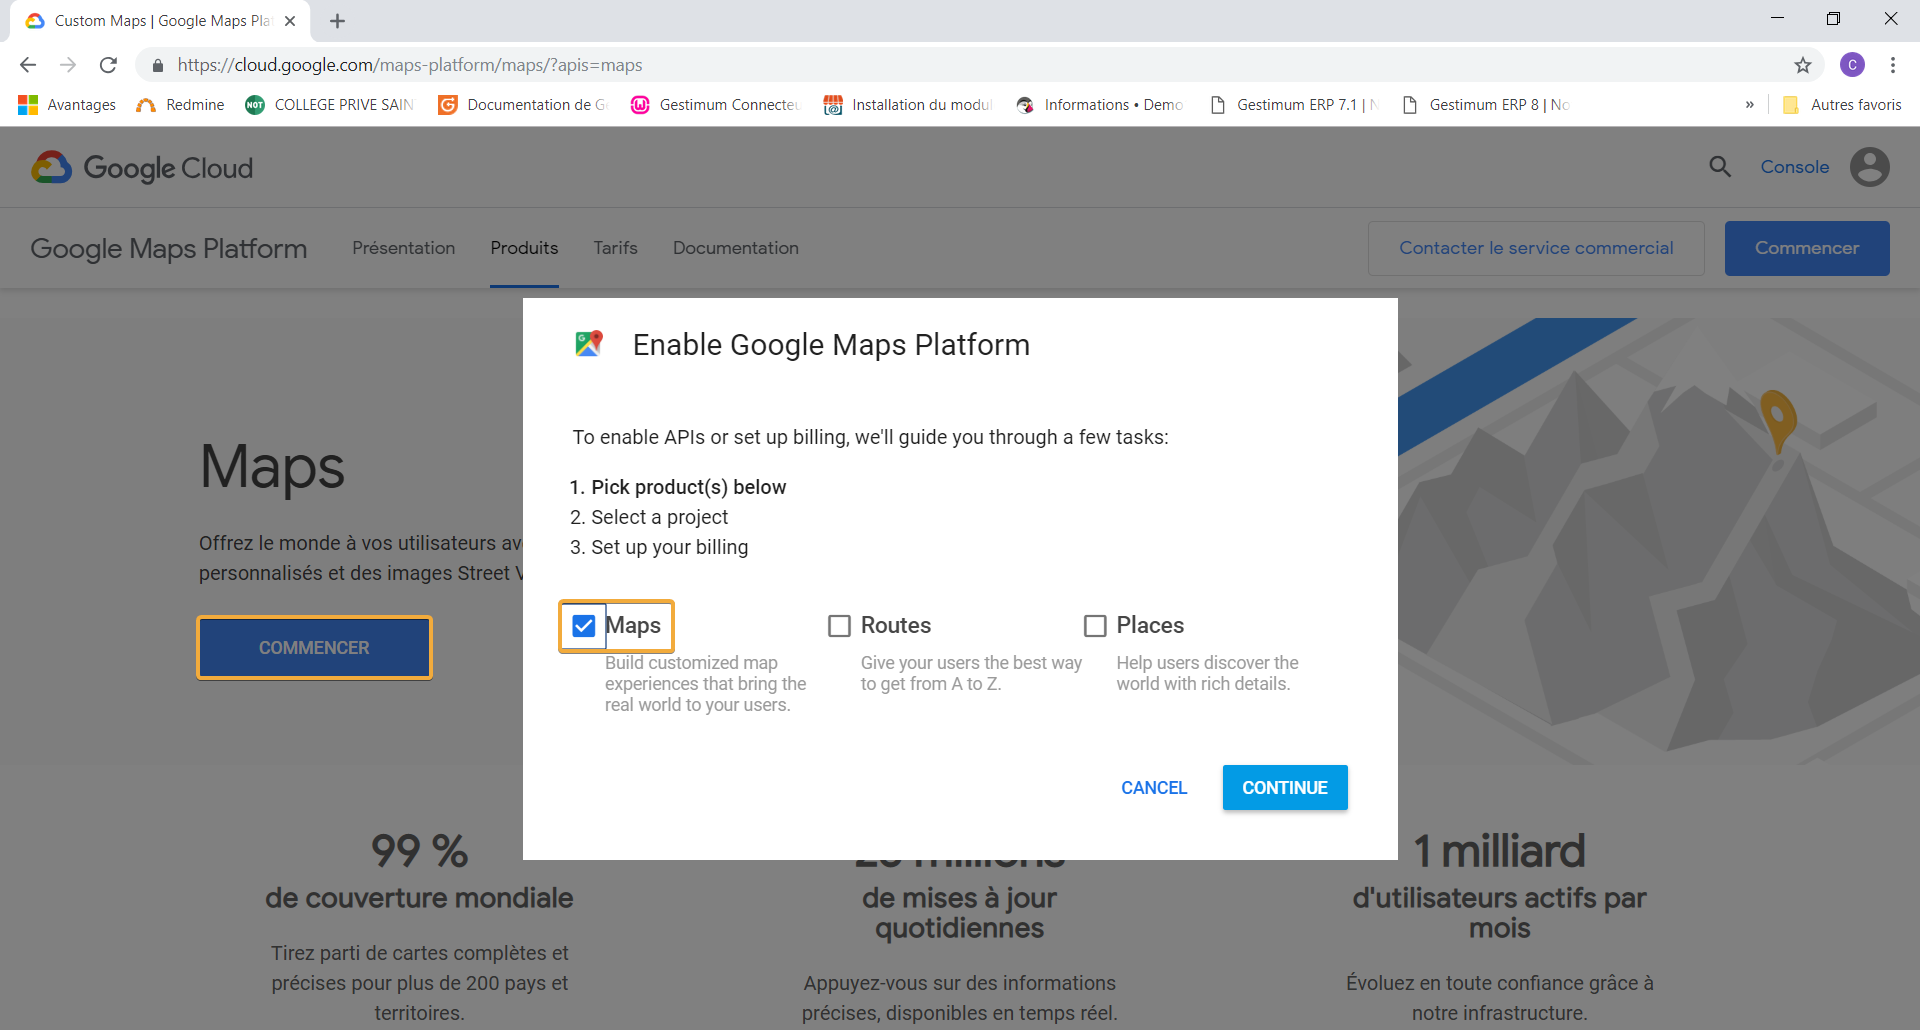Click the blue Commencer button
Image resolution: width=1920 pixels, height=1030 pixels.
pos(1807,248)
